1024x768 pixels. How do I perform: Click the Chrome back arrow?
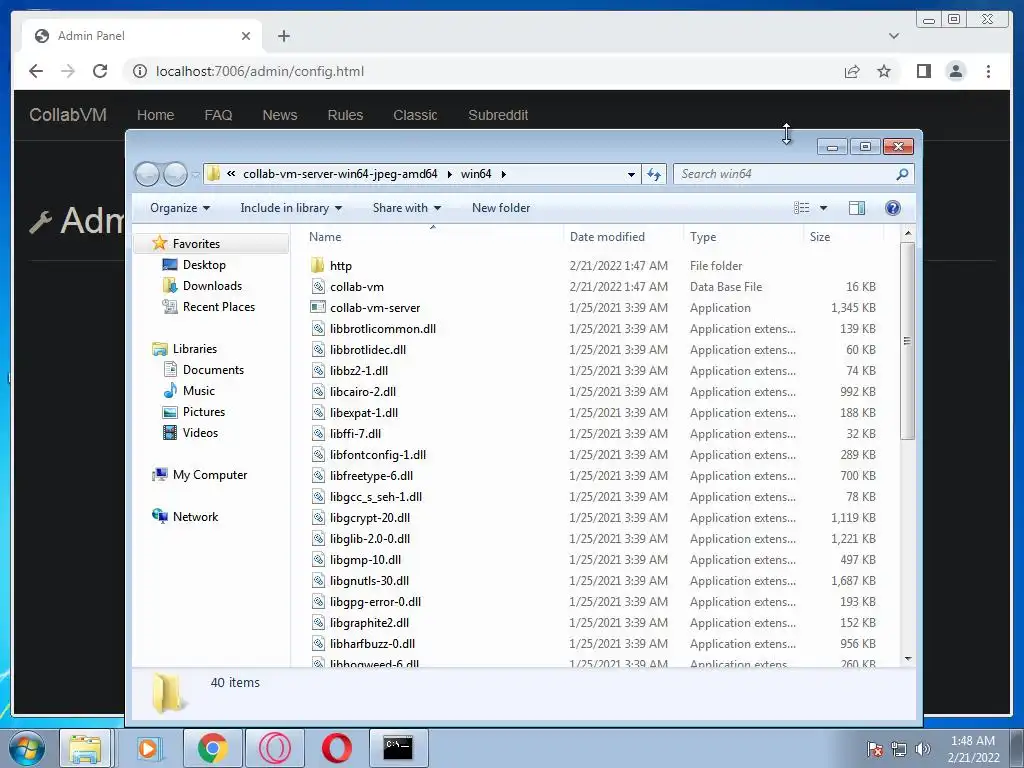pos(36,71)
